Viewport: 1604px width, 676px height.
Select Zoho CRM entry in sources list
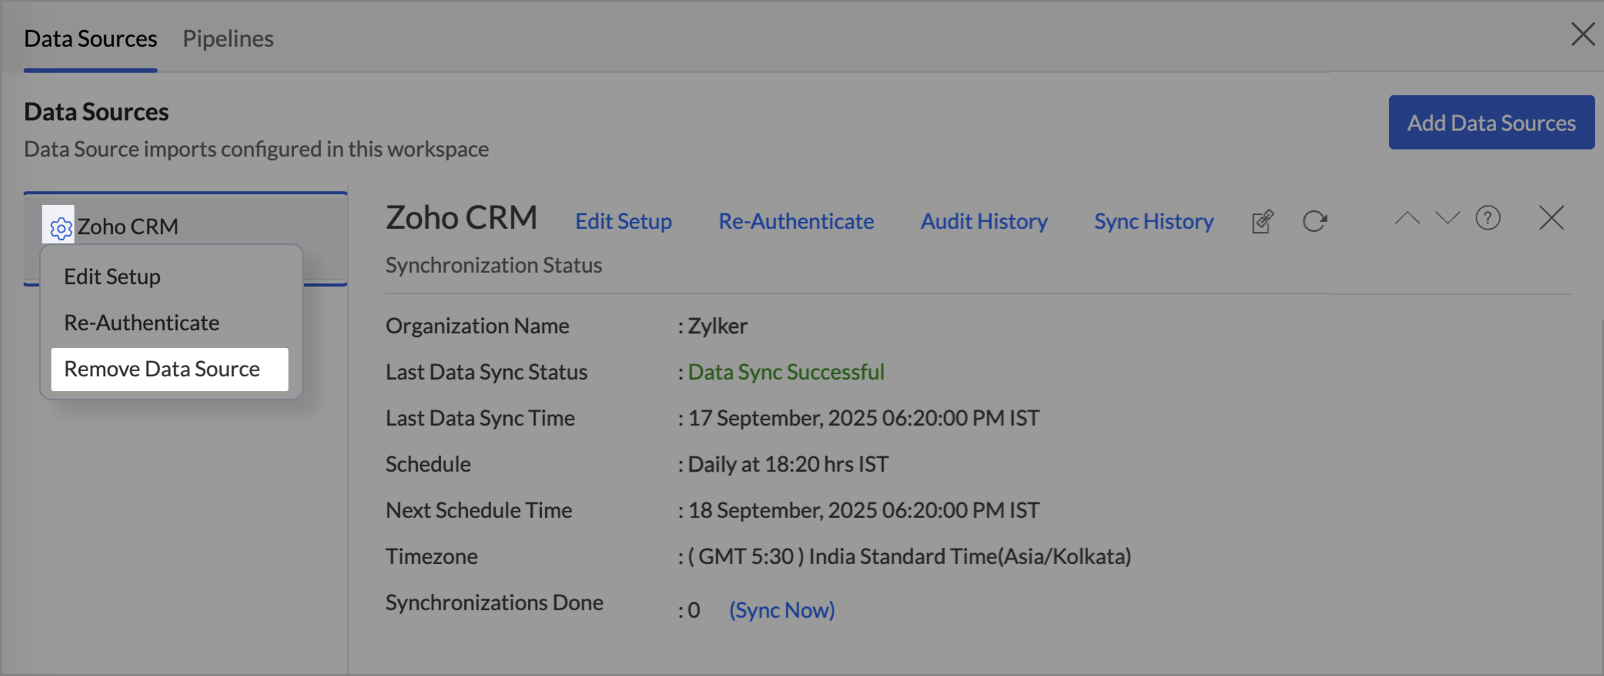tap(128, 227)
